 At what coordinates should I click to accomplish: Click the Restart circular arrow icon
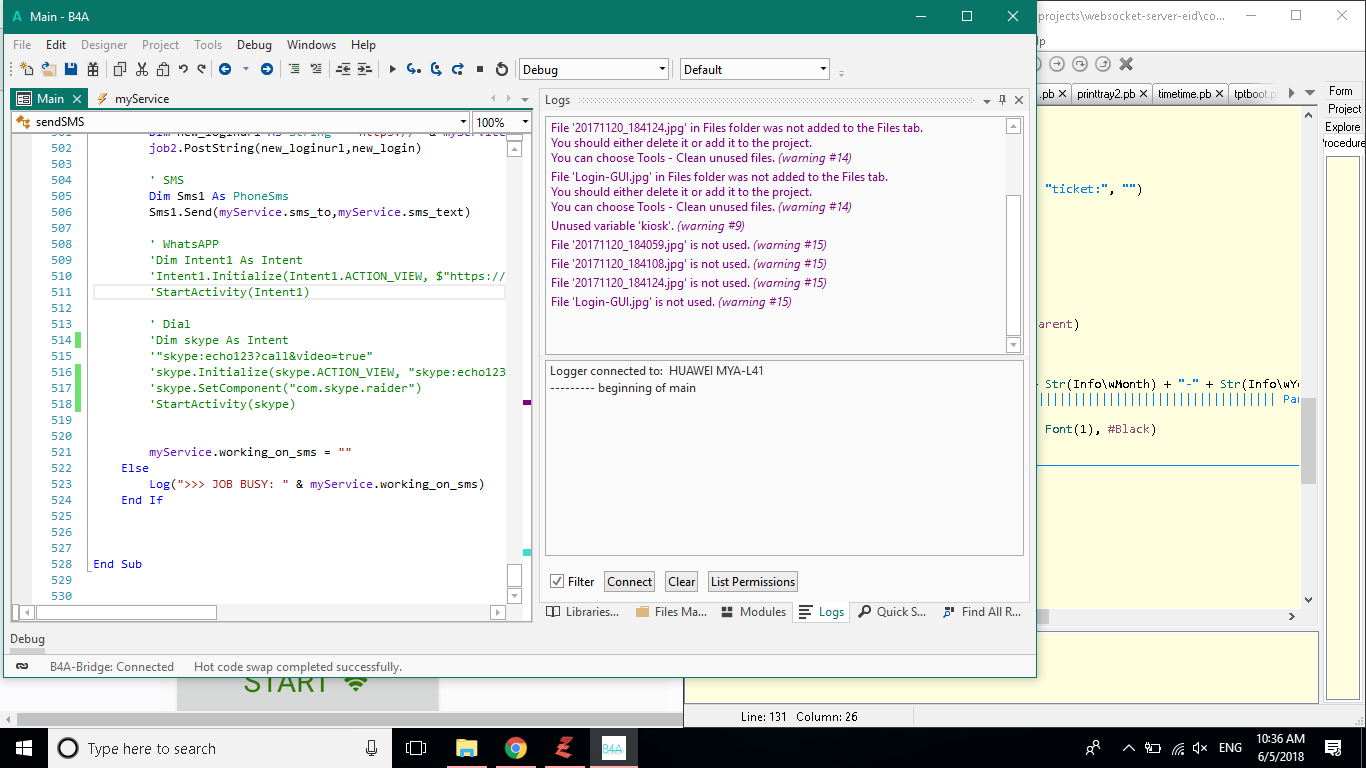pyautogui.click(x=502, y=69)
